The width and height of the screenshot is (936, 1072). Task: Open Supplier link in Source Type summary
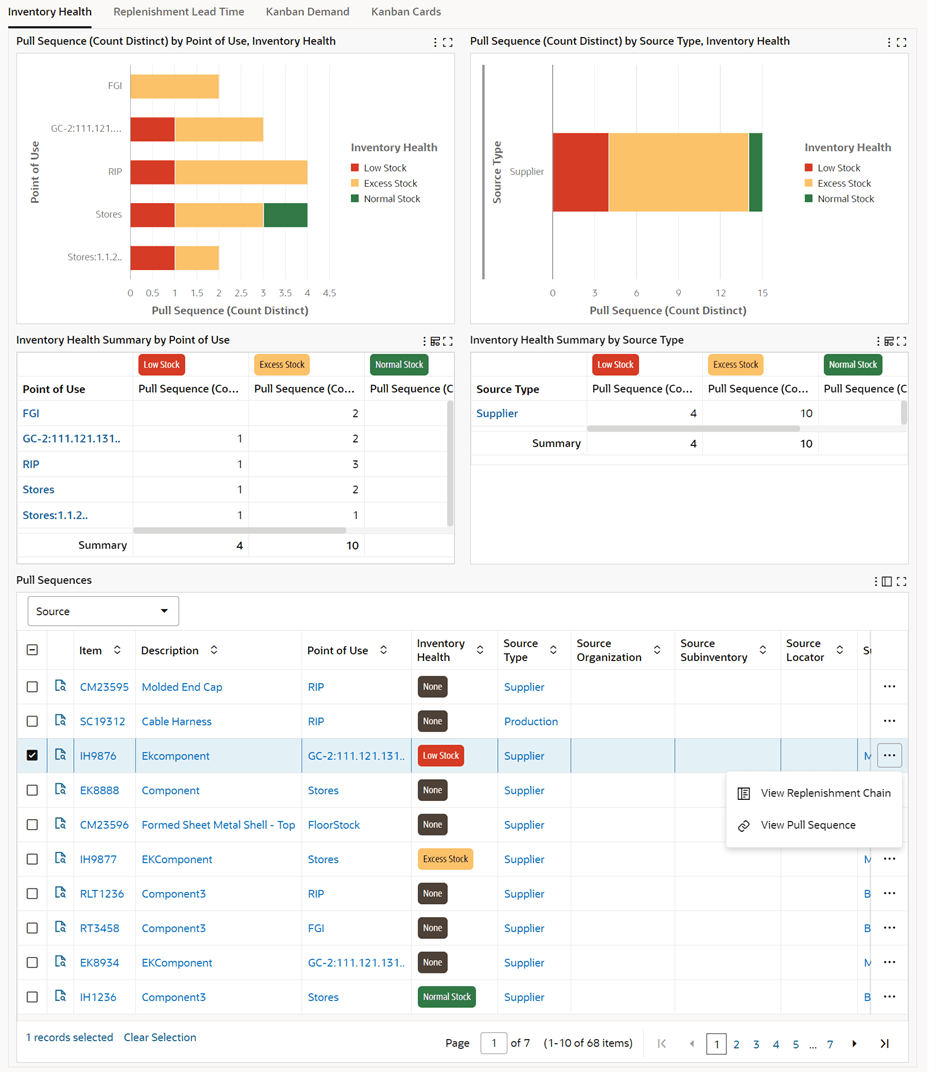click(x=497, y=413)
